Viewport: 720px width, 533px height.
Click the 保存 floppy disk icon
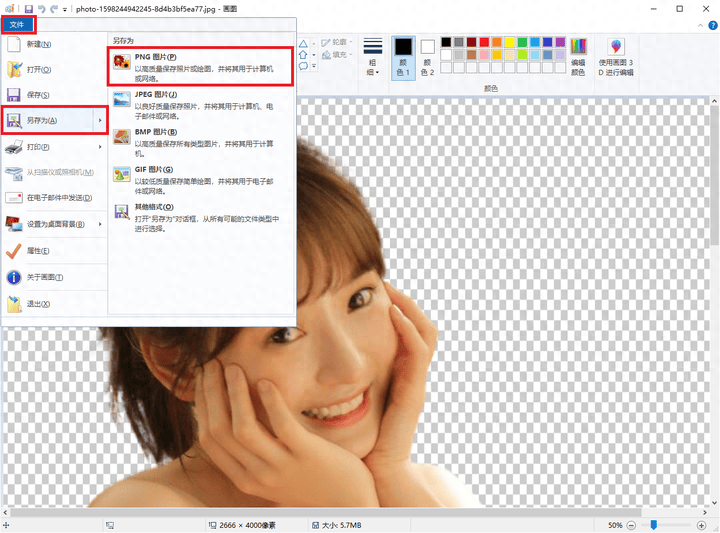point(14,95)
